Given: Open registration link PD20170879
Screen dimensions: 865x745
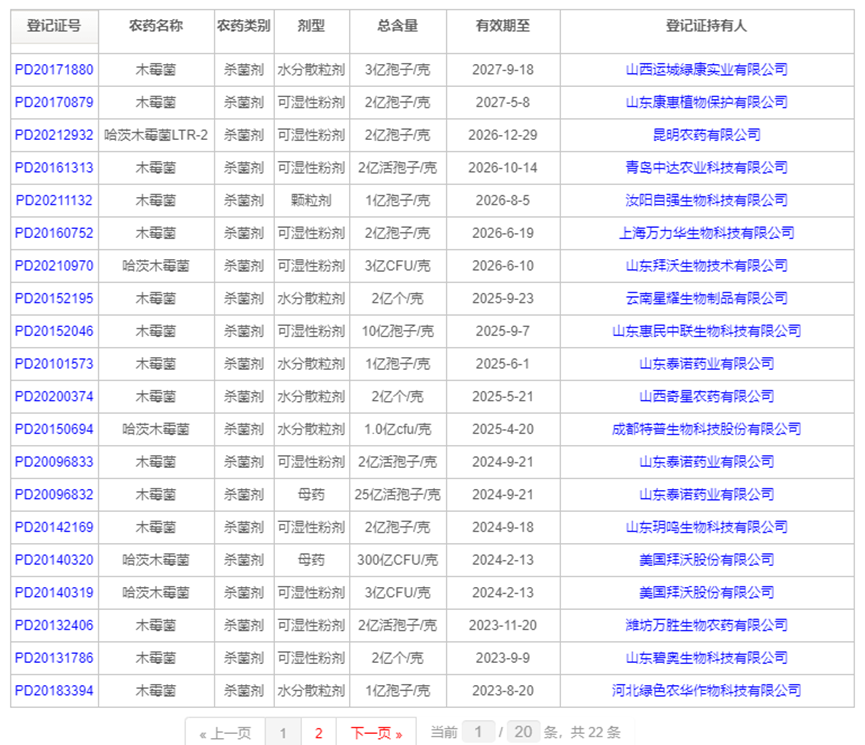Looking at the screenshot, I should tap(54, 102).
